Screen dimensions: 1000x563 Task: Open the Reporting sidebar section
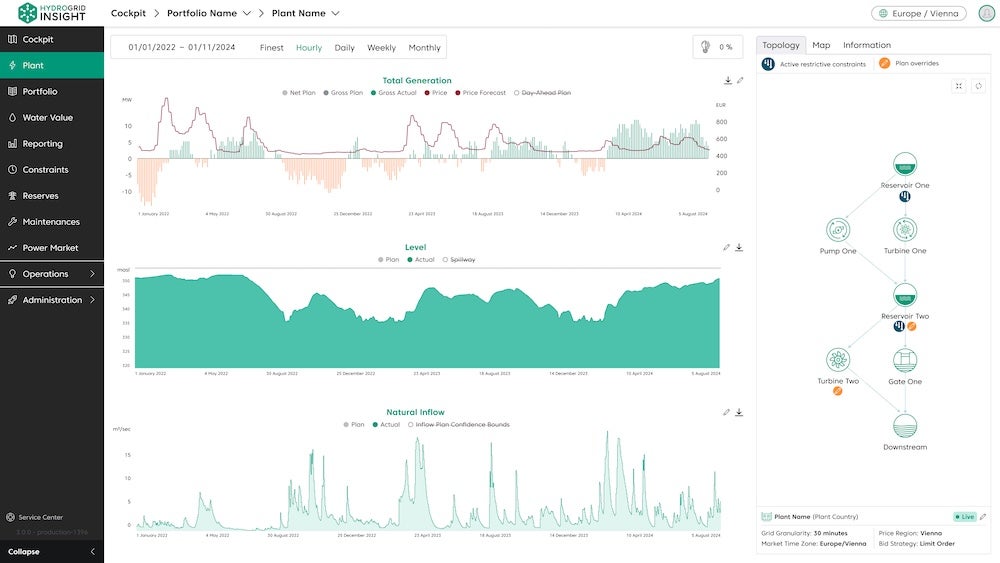(x=52, y=143)
